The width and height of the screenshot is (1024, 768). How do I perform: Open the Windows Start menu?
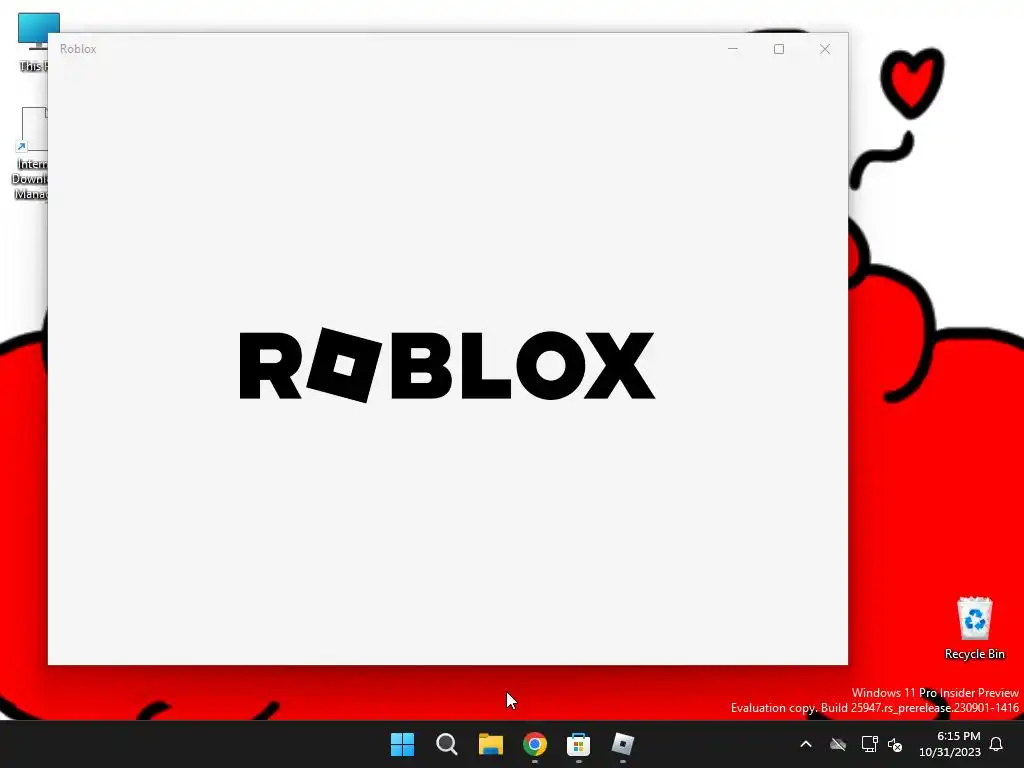(402, 744)
